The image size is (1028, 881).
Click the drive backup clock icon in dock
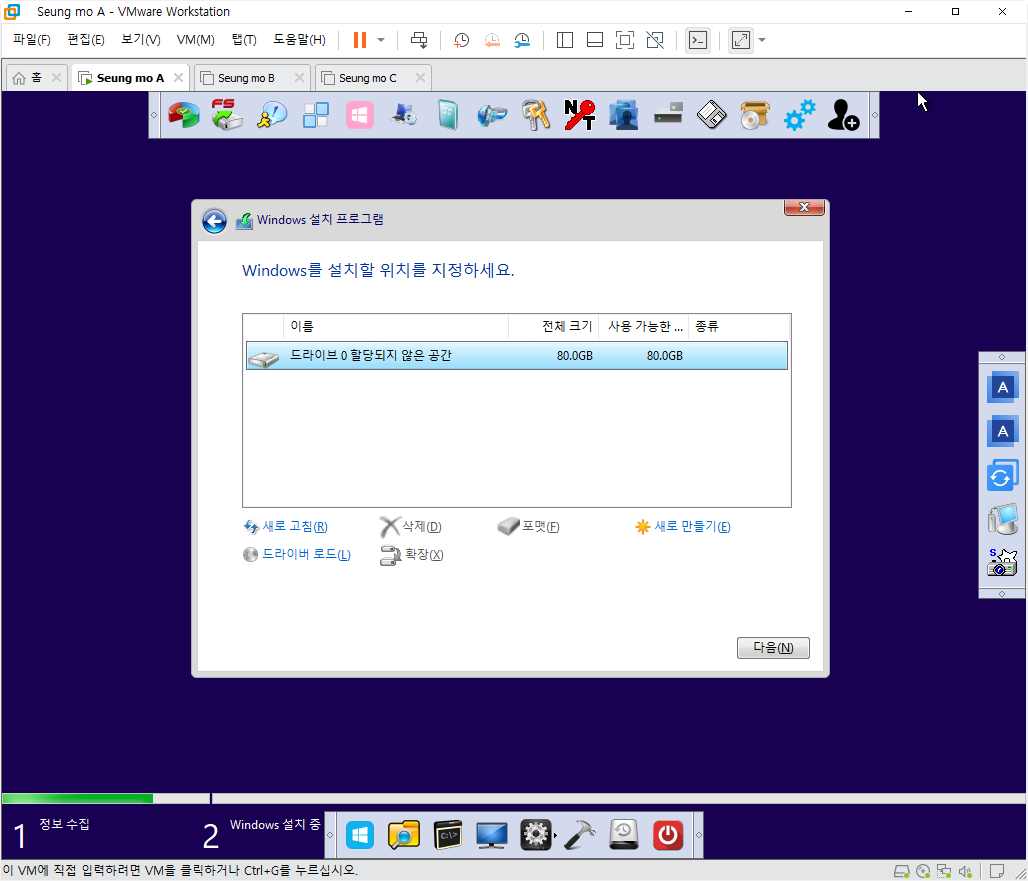623,835
